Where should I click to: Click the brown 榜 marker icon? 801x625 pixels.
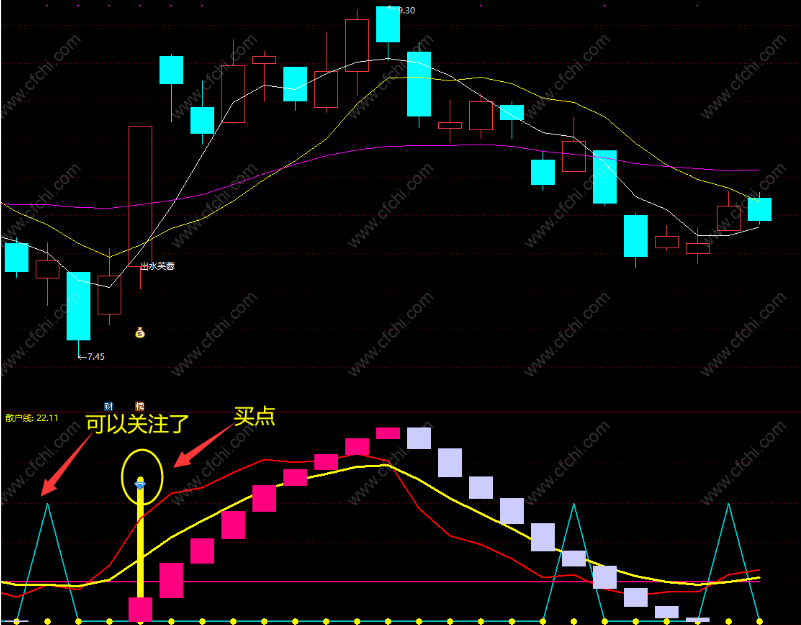coord(139,406)
